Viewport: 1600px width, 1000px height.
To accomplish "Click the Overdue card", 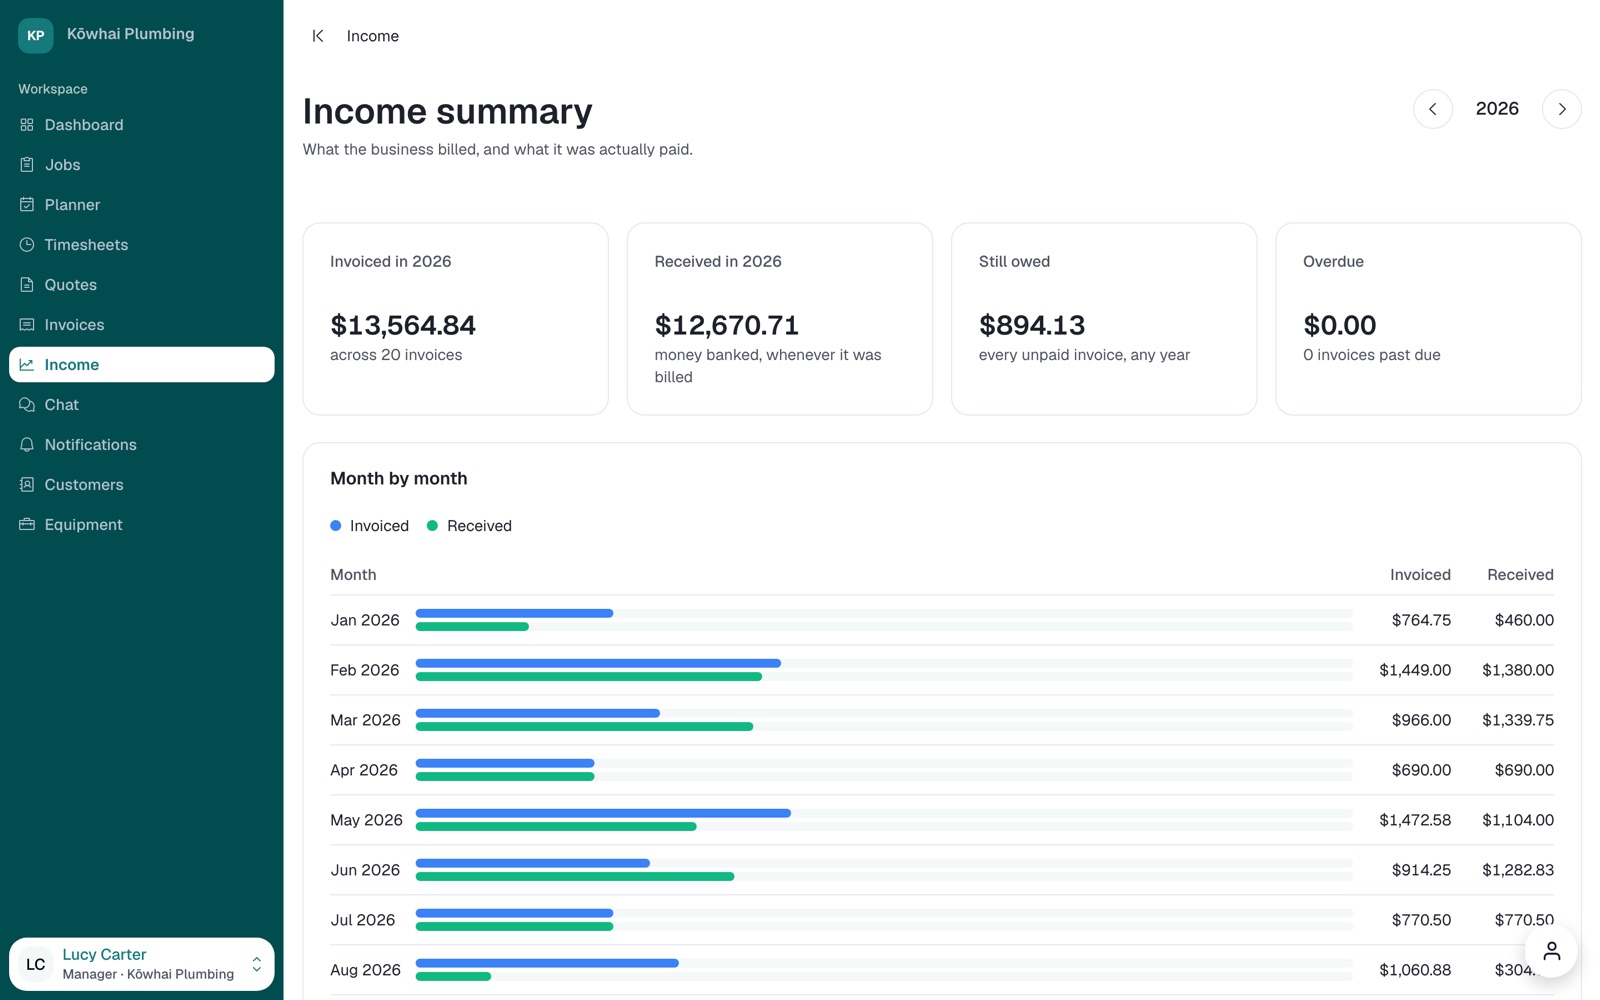I will (x=1428, y=319).
